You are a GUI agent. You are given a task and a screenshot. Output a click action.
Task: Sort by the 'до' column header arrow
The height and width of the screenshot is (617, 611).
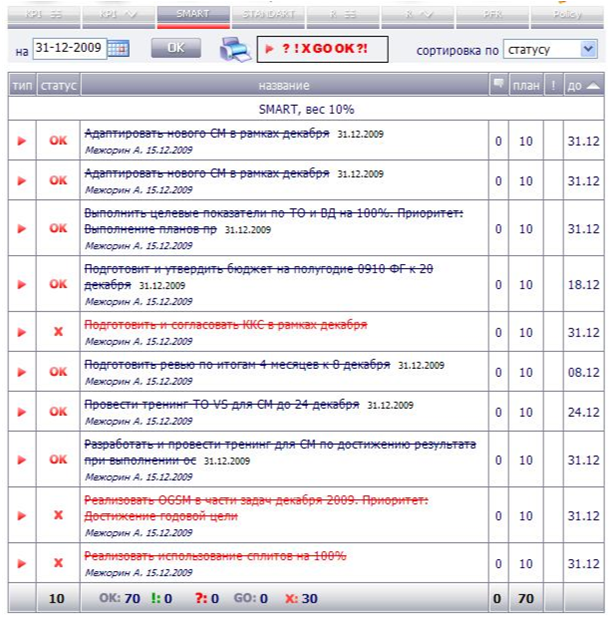[x=593, y=85]
